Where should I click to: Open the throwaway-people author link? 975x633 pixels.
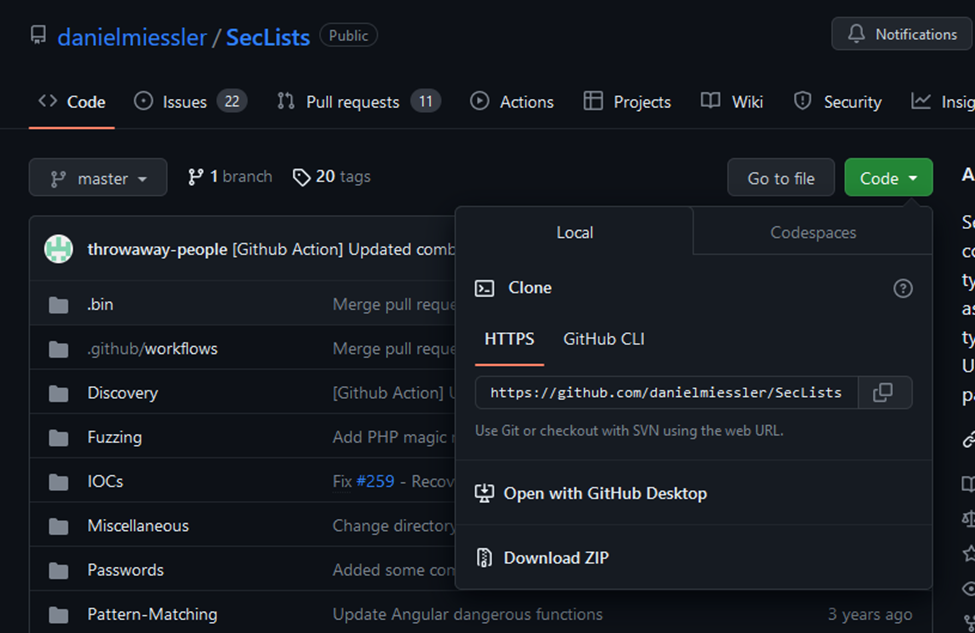(157, 249)
